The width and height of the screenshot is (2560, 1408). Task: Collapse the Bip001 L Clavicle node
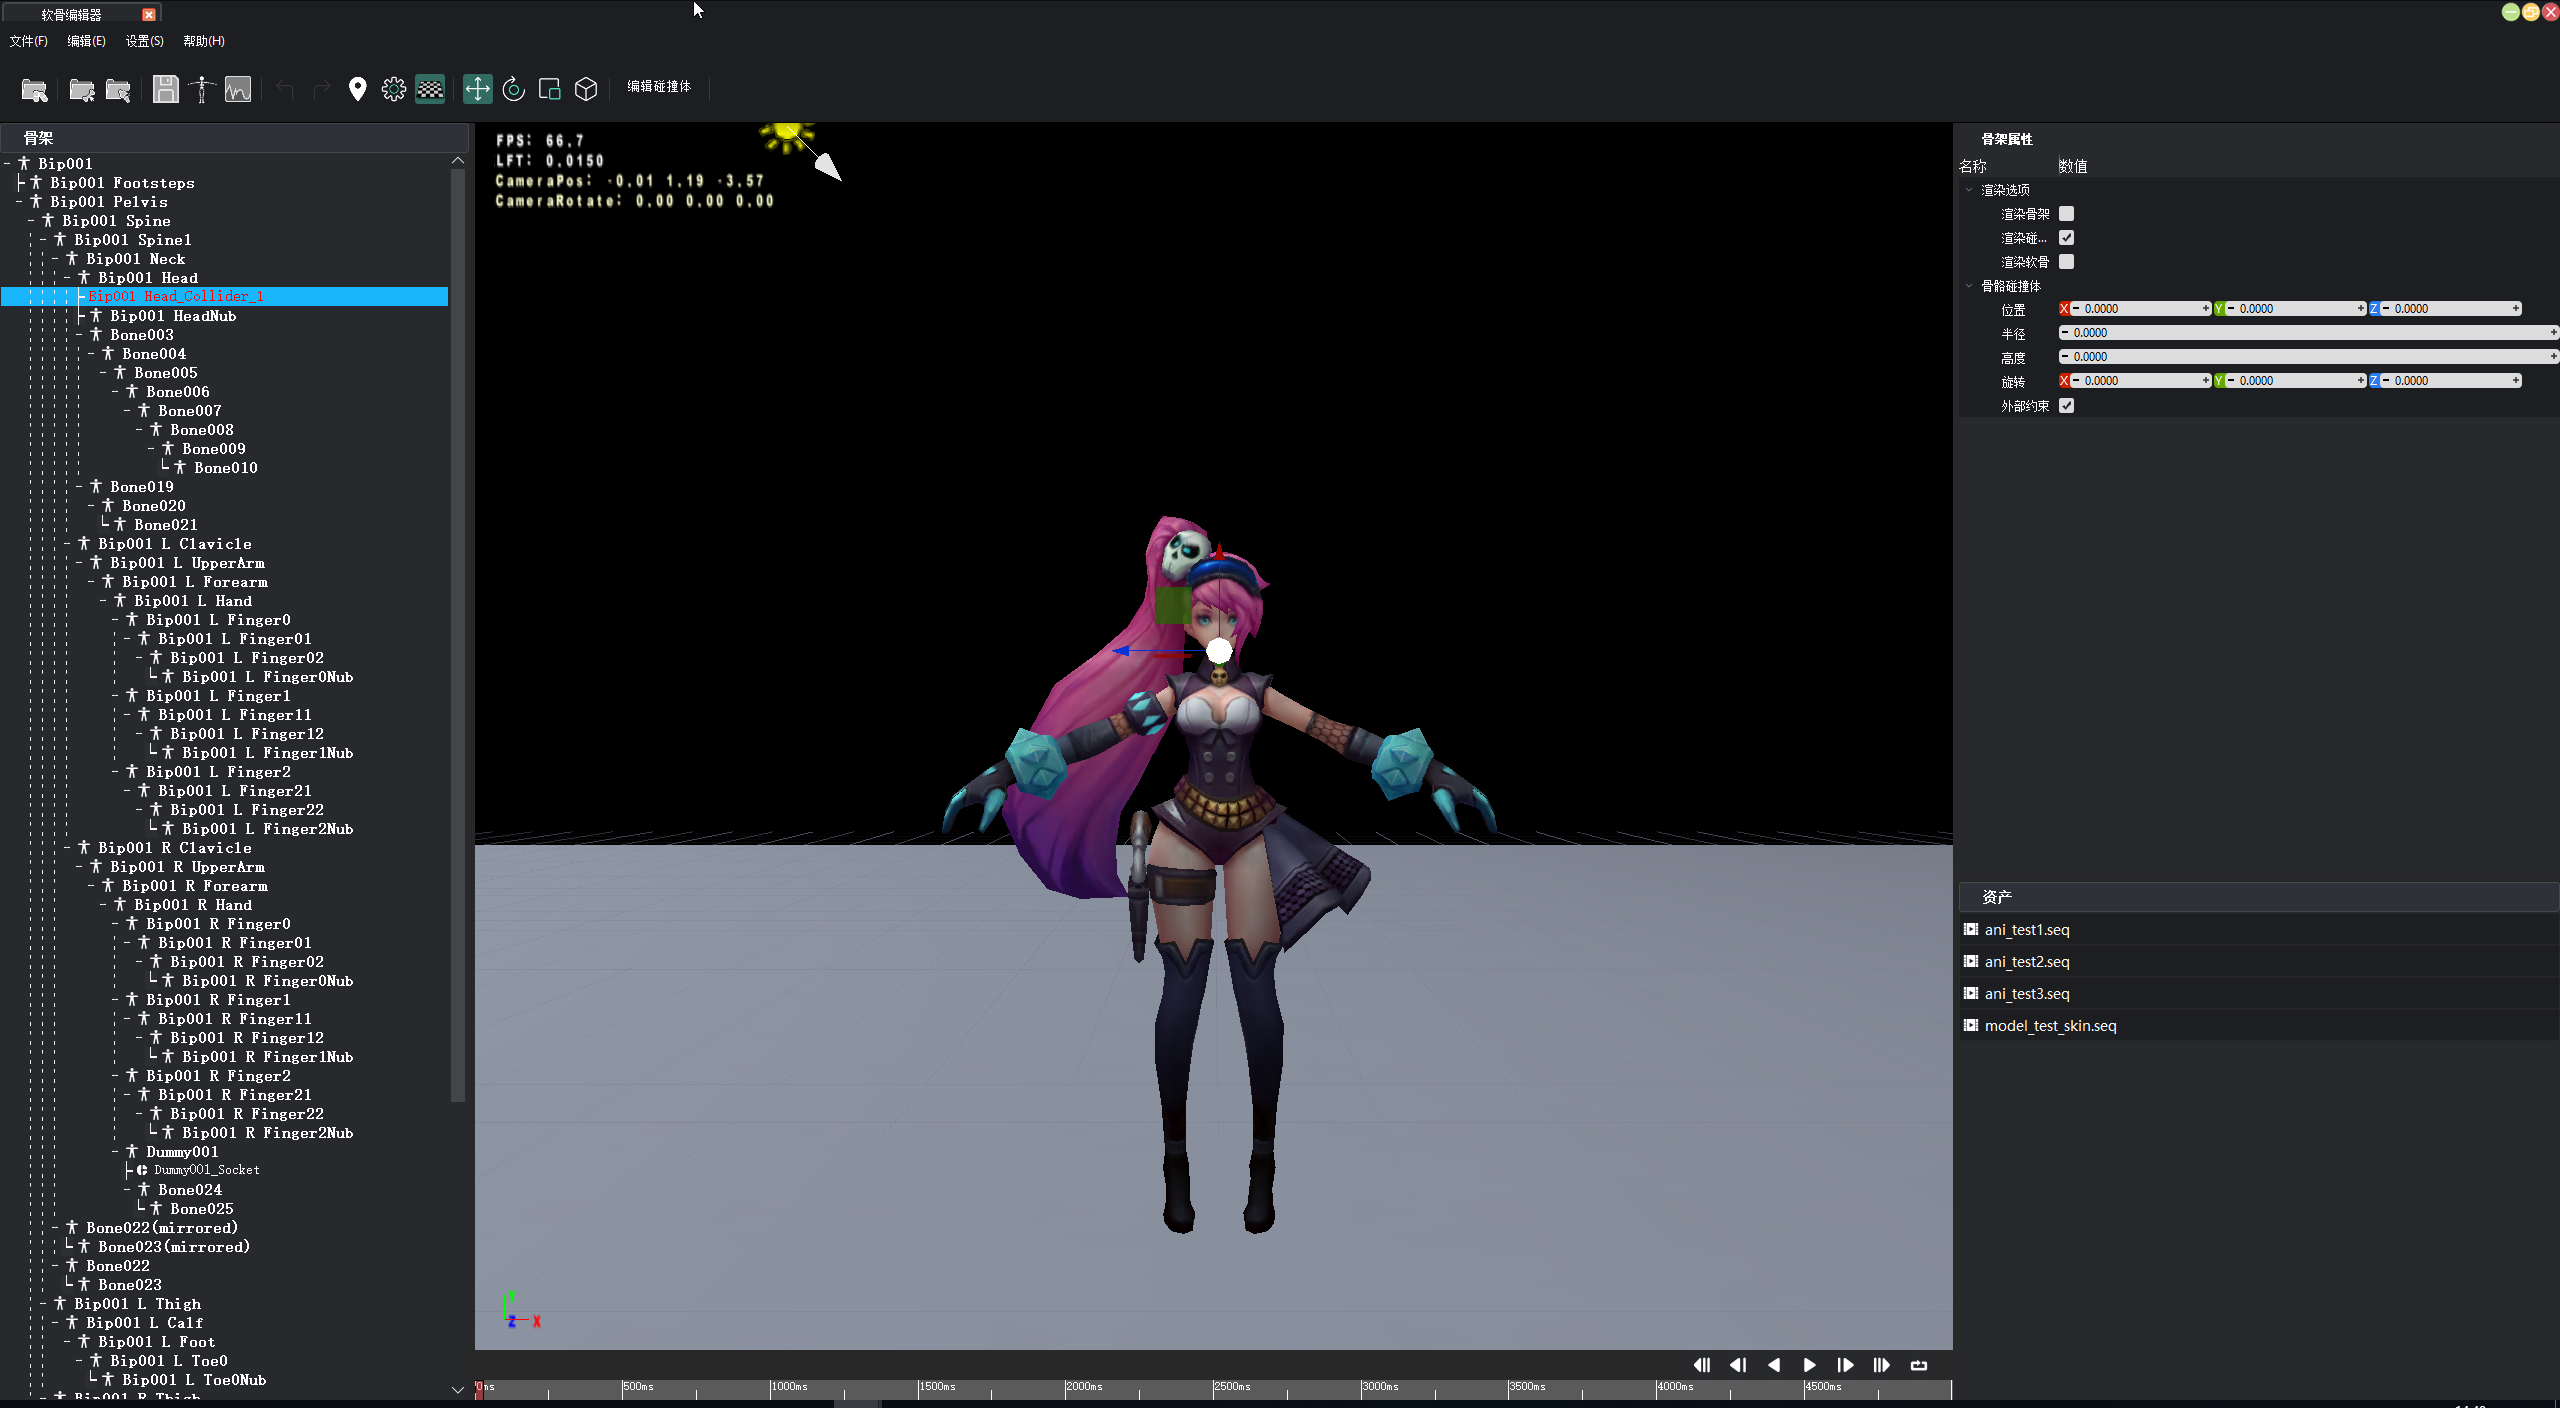pyautogui.click(x=68, y=543)
